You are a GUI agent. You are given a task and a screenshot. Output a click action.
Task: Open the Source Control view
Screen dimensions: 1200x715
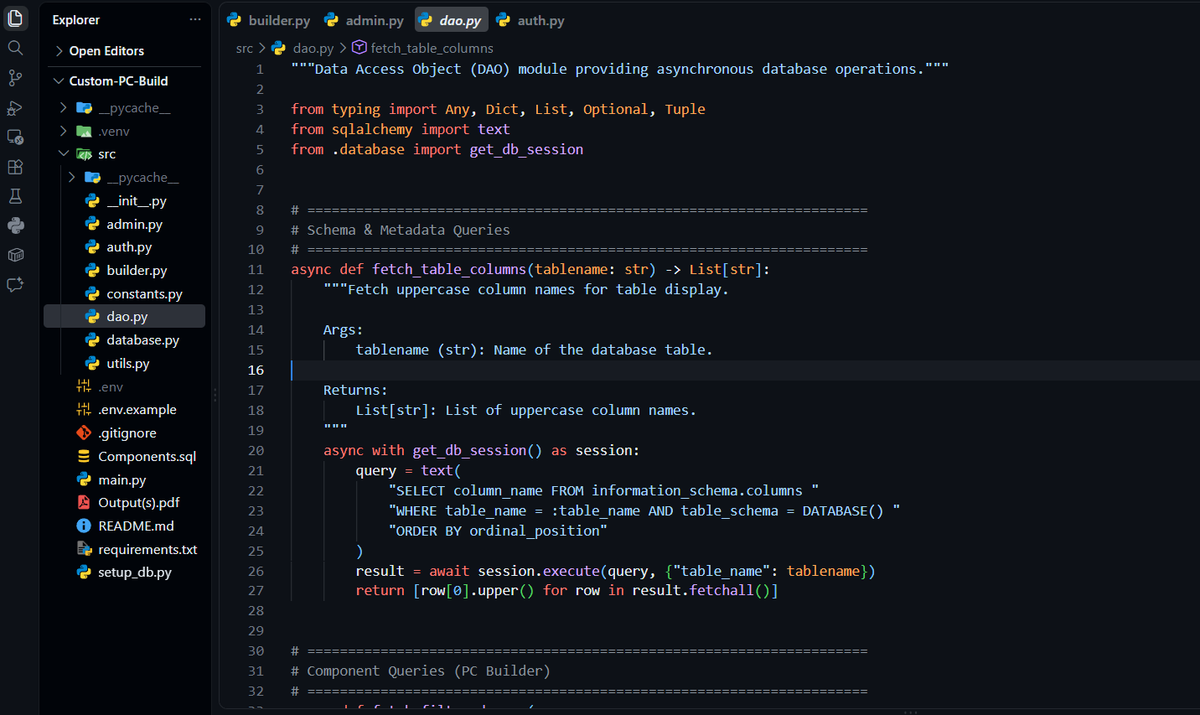click(15, 78)
